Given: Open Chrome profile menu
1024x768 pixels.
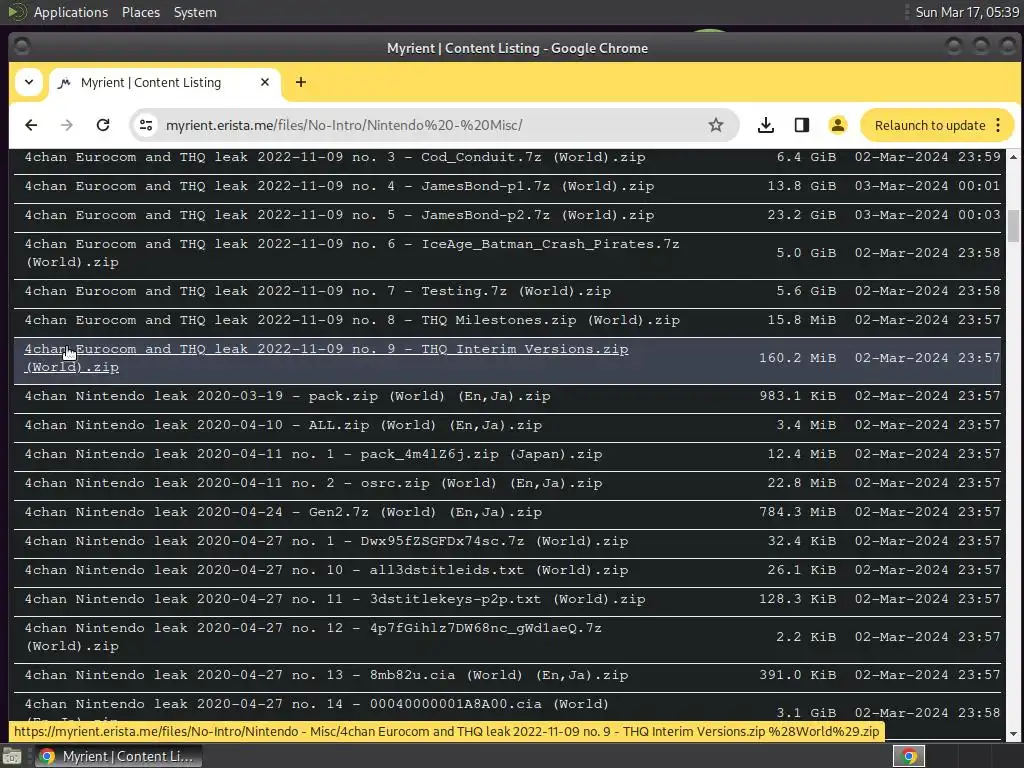Looking at the screenshot, I should point(838,125).
